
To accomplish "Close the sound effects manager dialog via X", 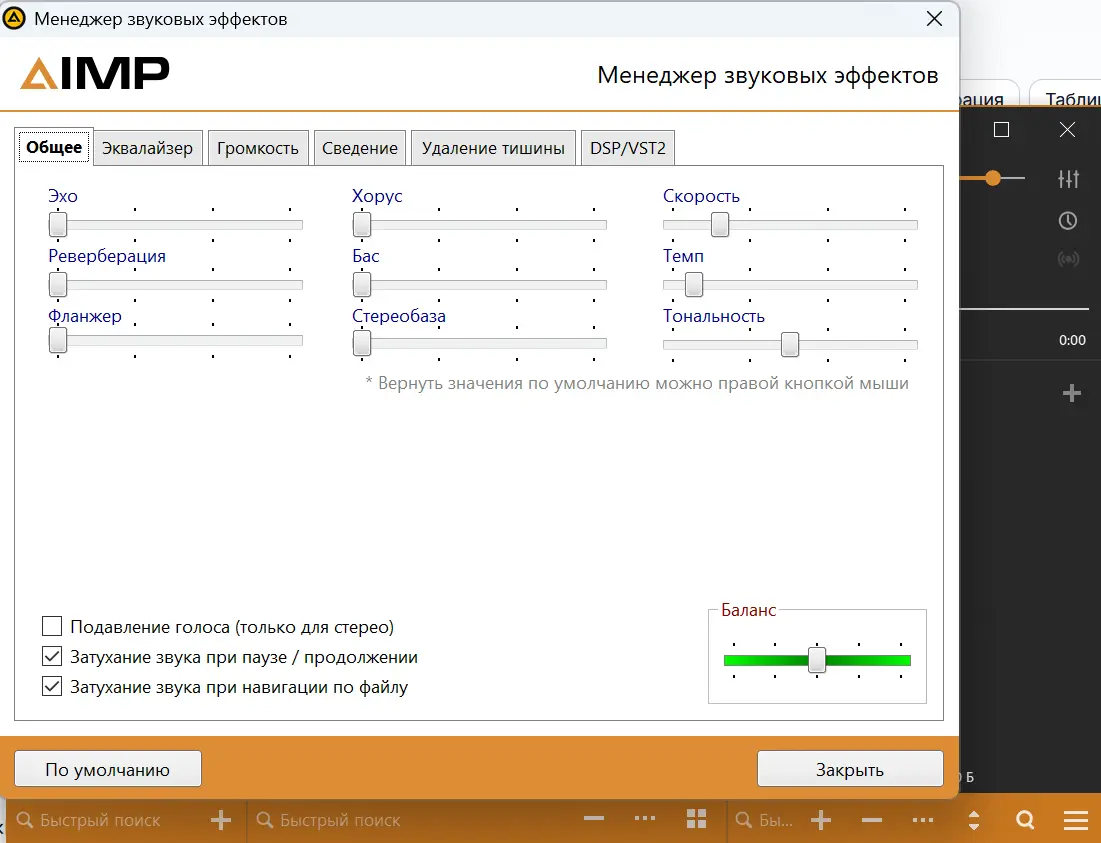I will click(x=934, y=19).
